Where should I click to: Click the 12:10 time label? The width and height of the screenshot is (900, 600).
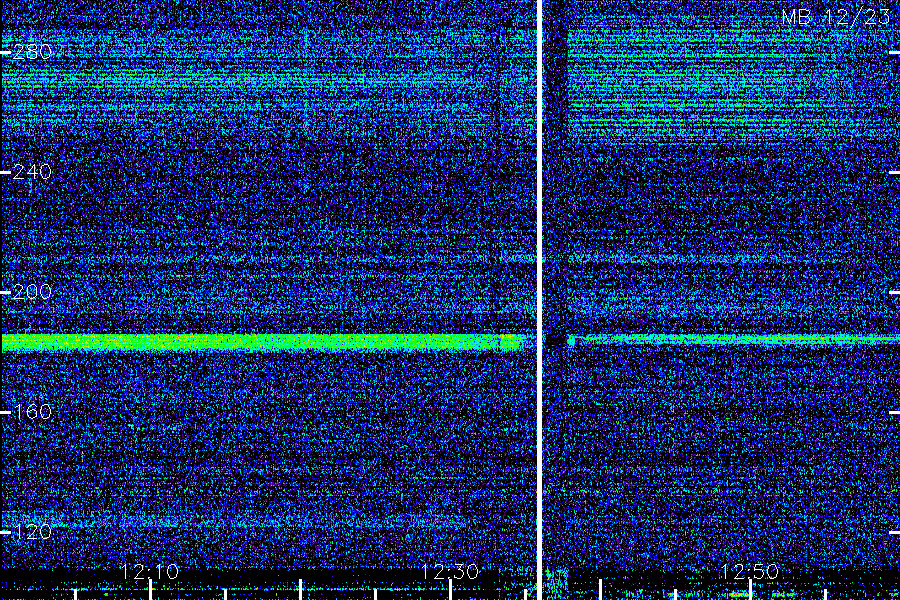click(150, 571)
